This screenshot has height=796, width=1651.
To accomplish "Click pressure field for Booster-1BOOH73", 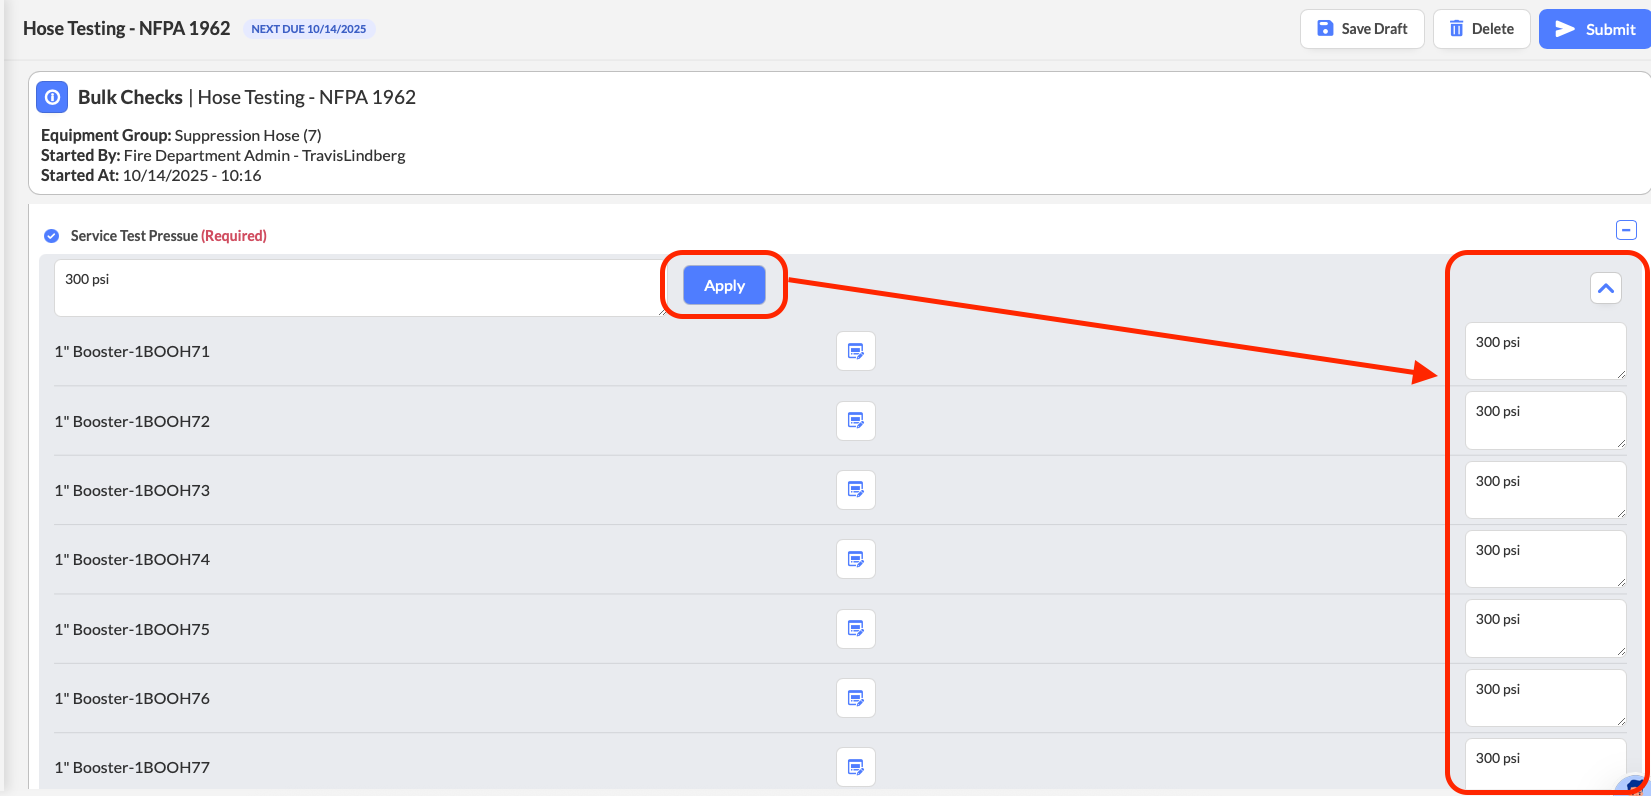I will click(x=1545, y=490).
